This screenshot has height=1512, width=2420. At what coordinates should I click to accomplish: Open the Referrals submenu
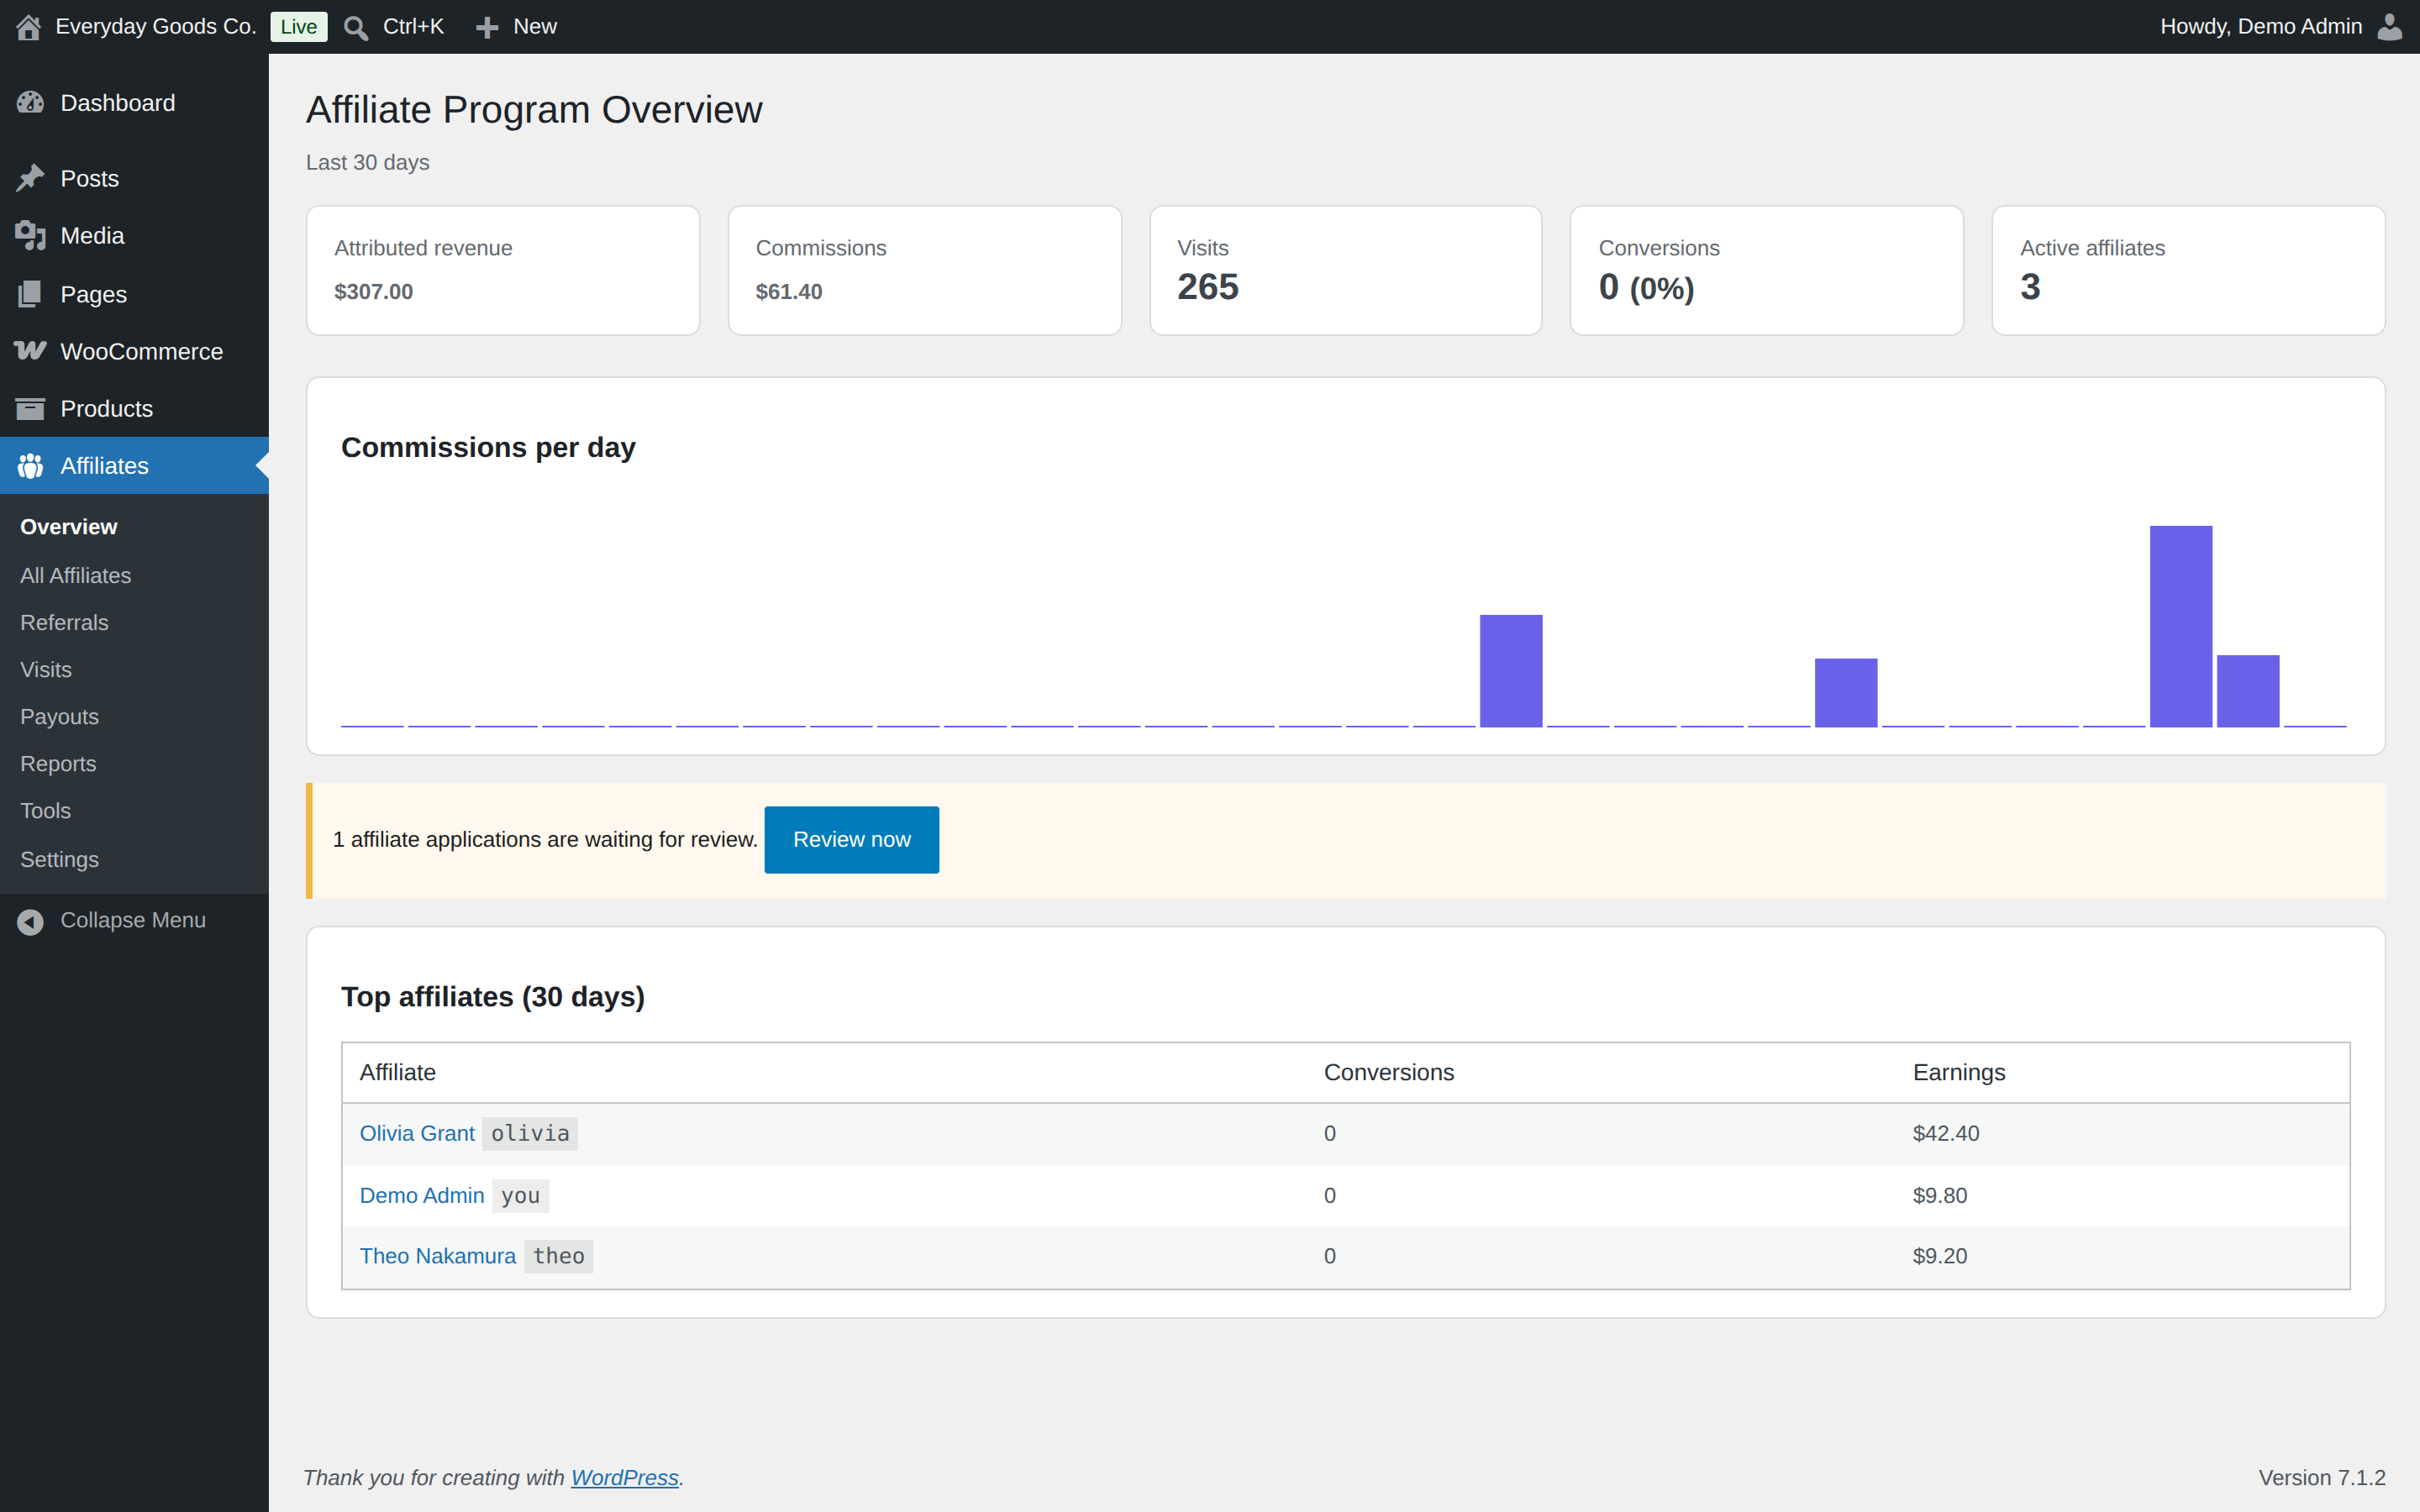coord(64,622)
